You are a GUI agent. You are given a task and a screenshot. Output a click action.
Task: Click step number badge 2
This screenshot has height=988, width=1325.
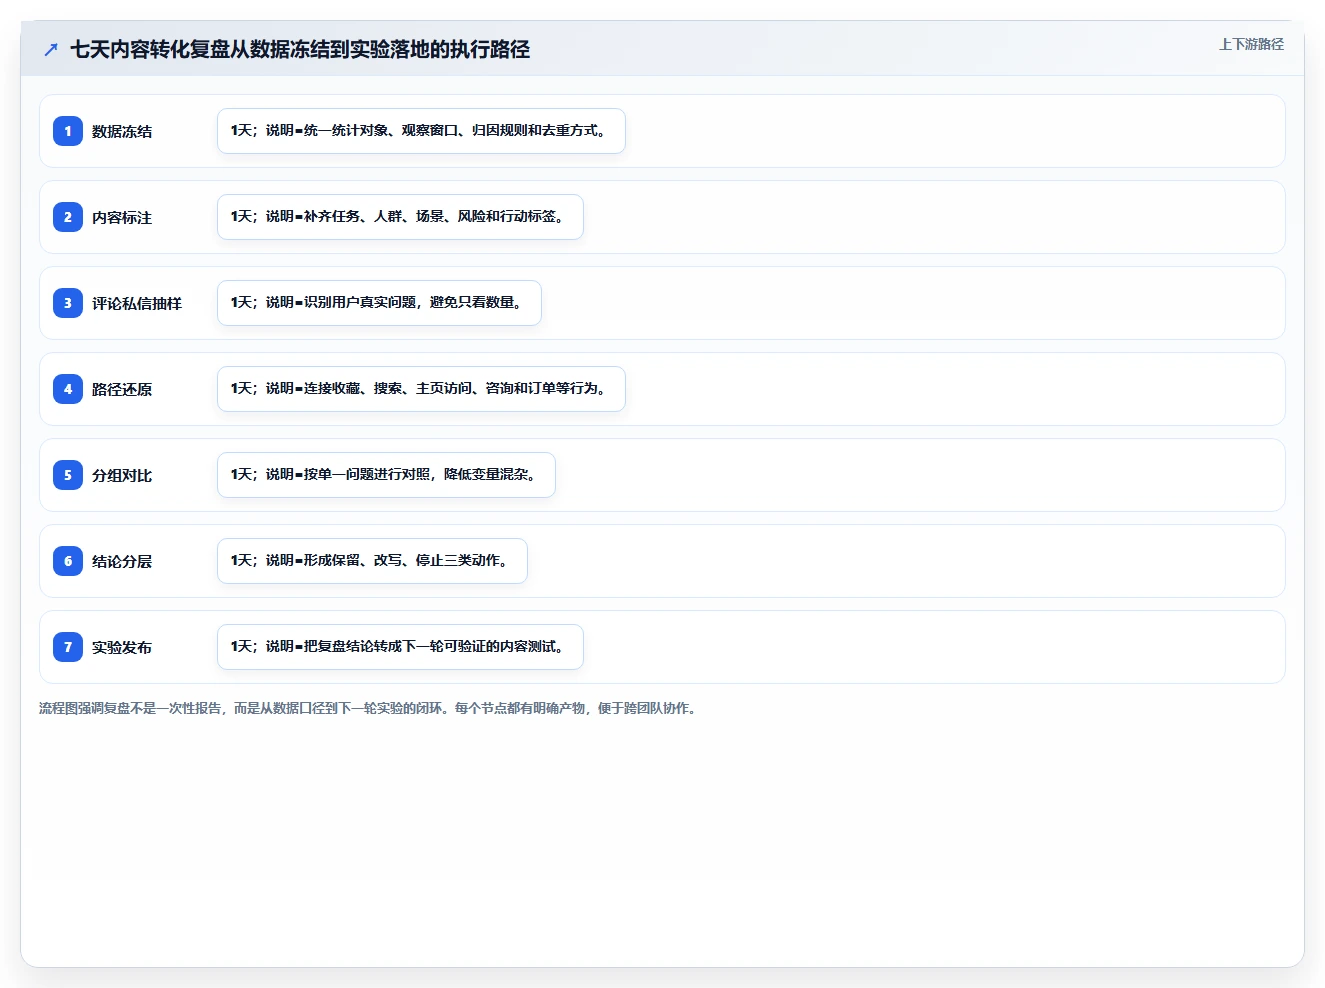[x=68, y=217]
